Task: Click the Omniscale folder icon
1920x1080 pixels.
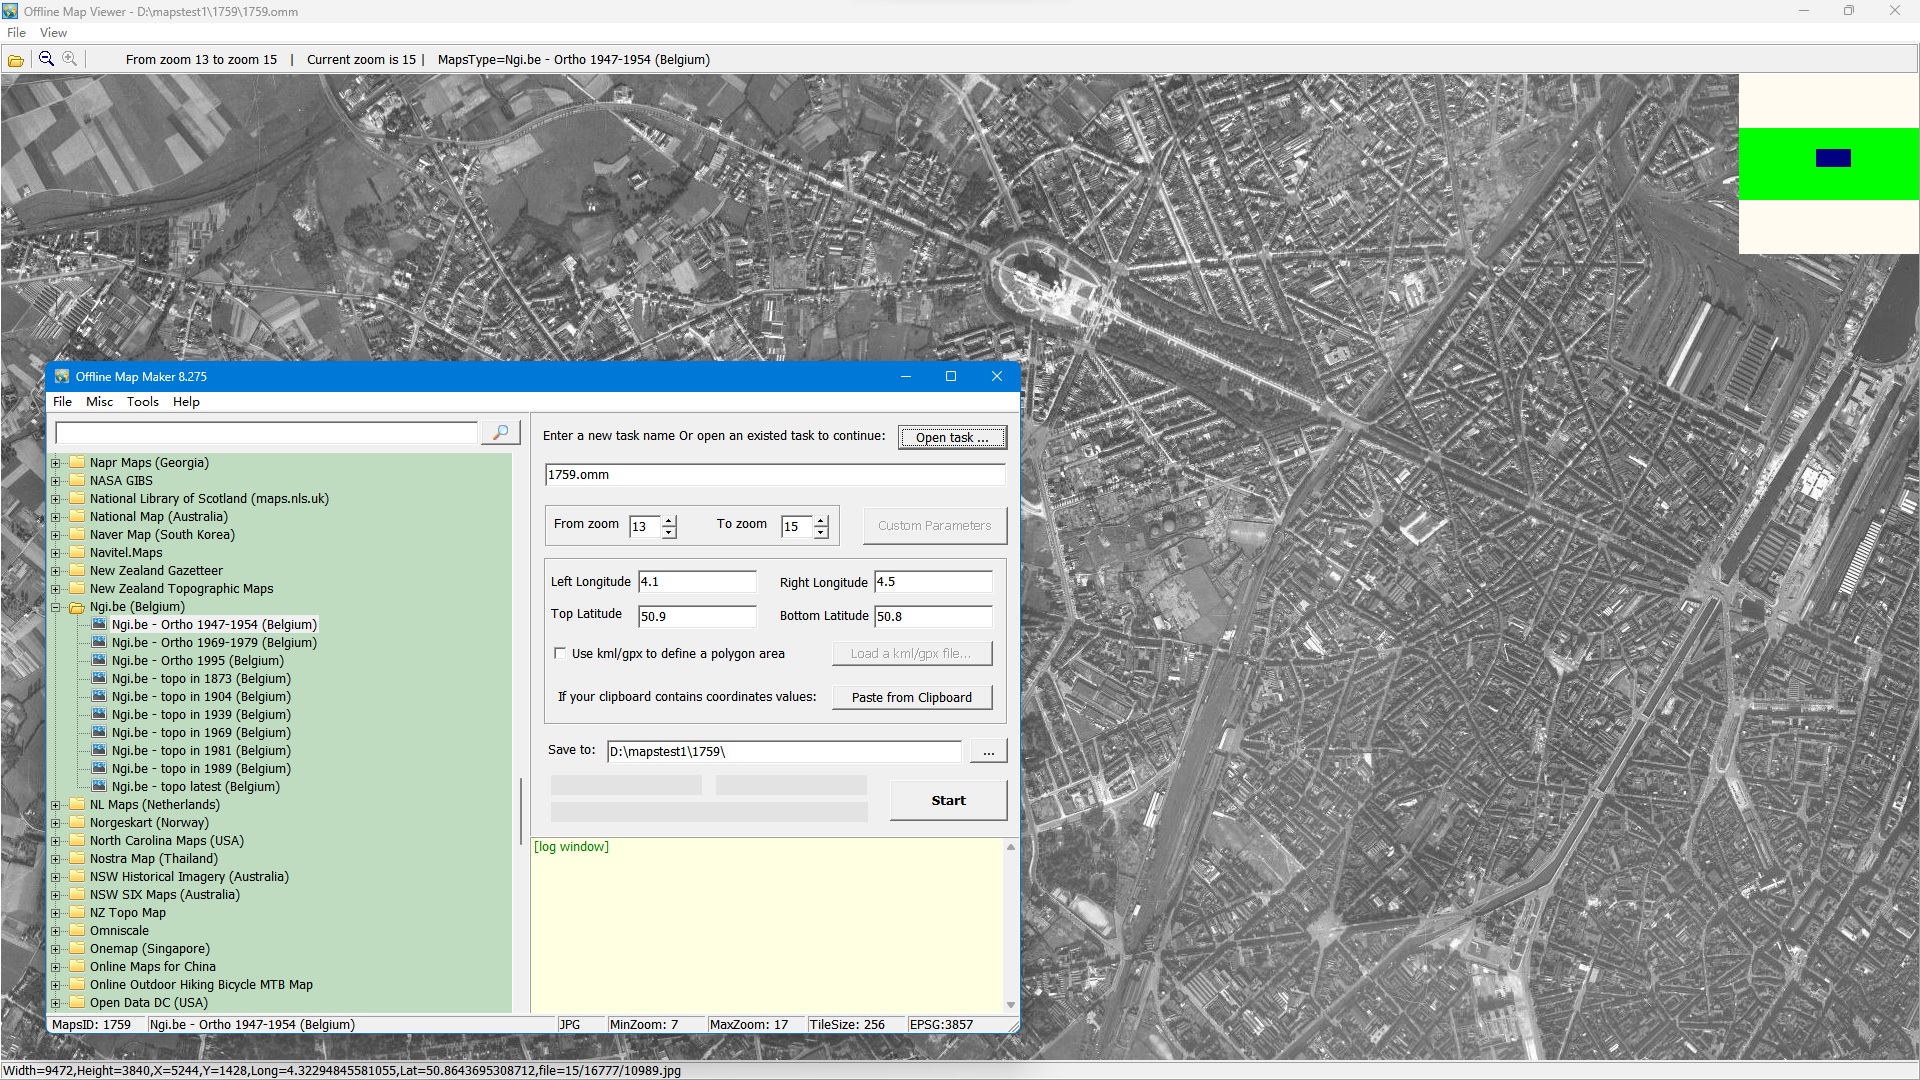Action: [77, 930]
